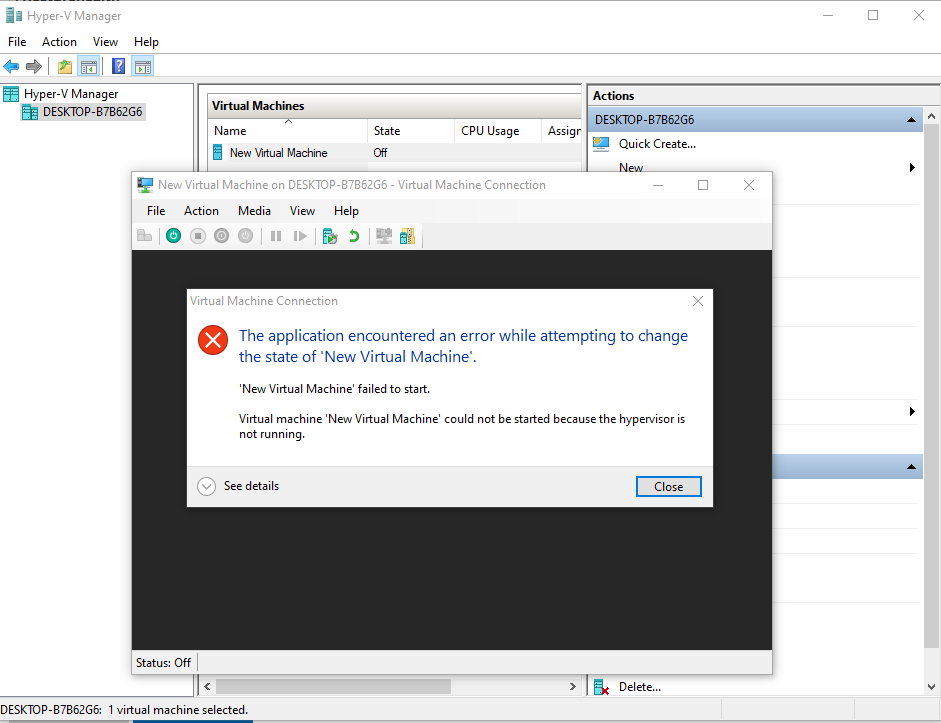Select Hyper-V Manager root tree node

pyautogui.click(x=71, y=94)
